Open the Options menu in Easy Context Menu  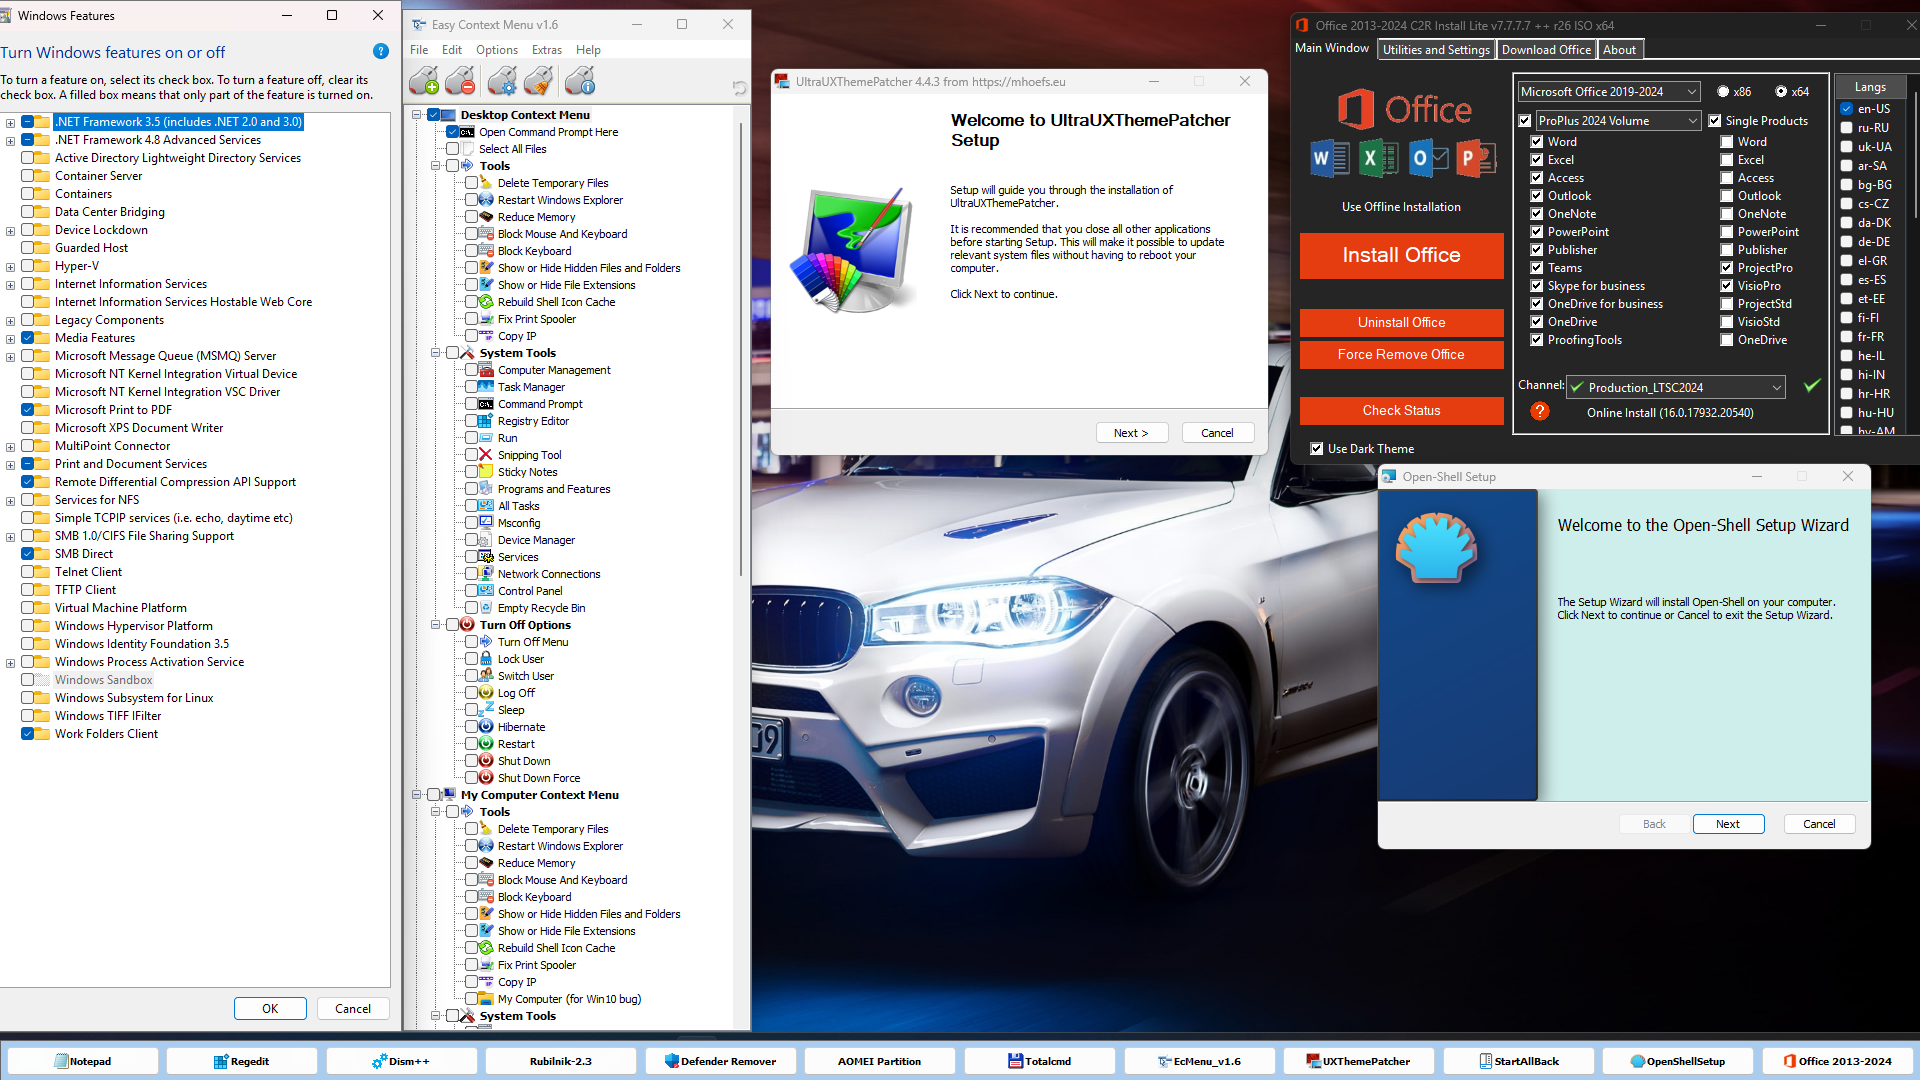pos(497,50)
